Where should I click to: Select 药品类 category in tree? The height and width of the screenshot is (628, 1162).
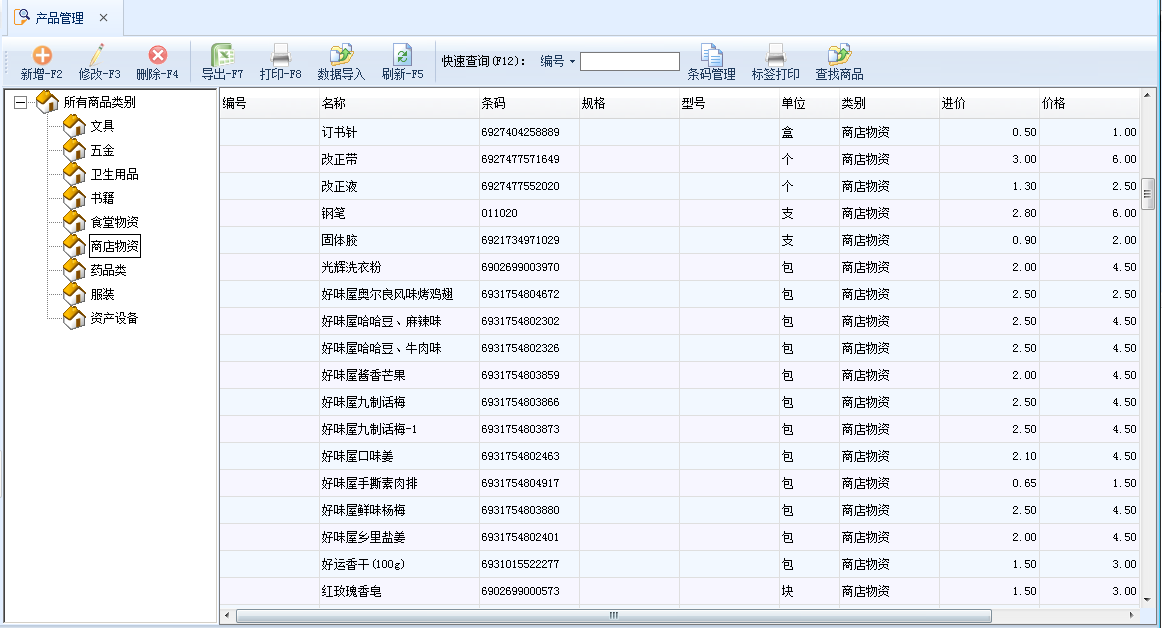coord(108,270)
